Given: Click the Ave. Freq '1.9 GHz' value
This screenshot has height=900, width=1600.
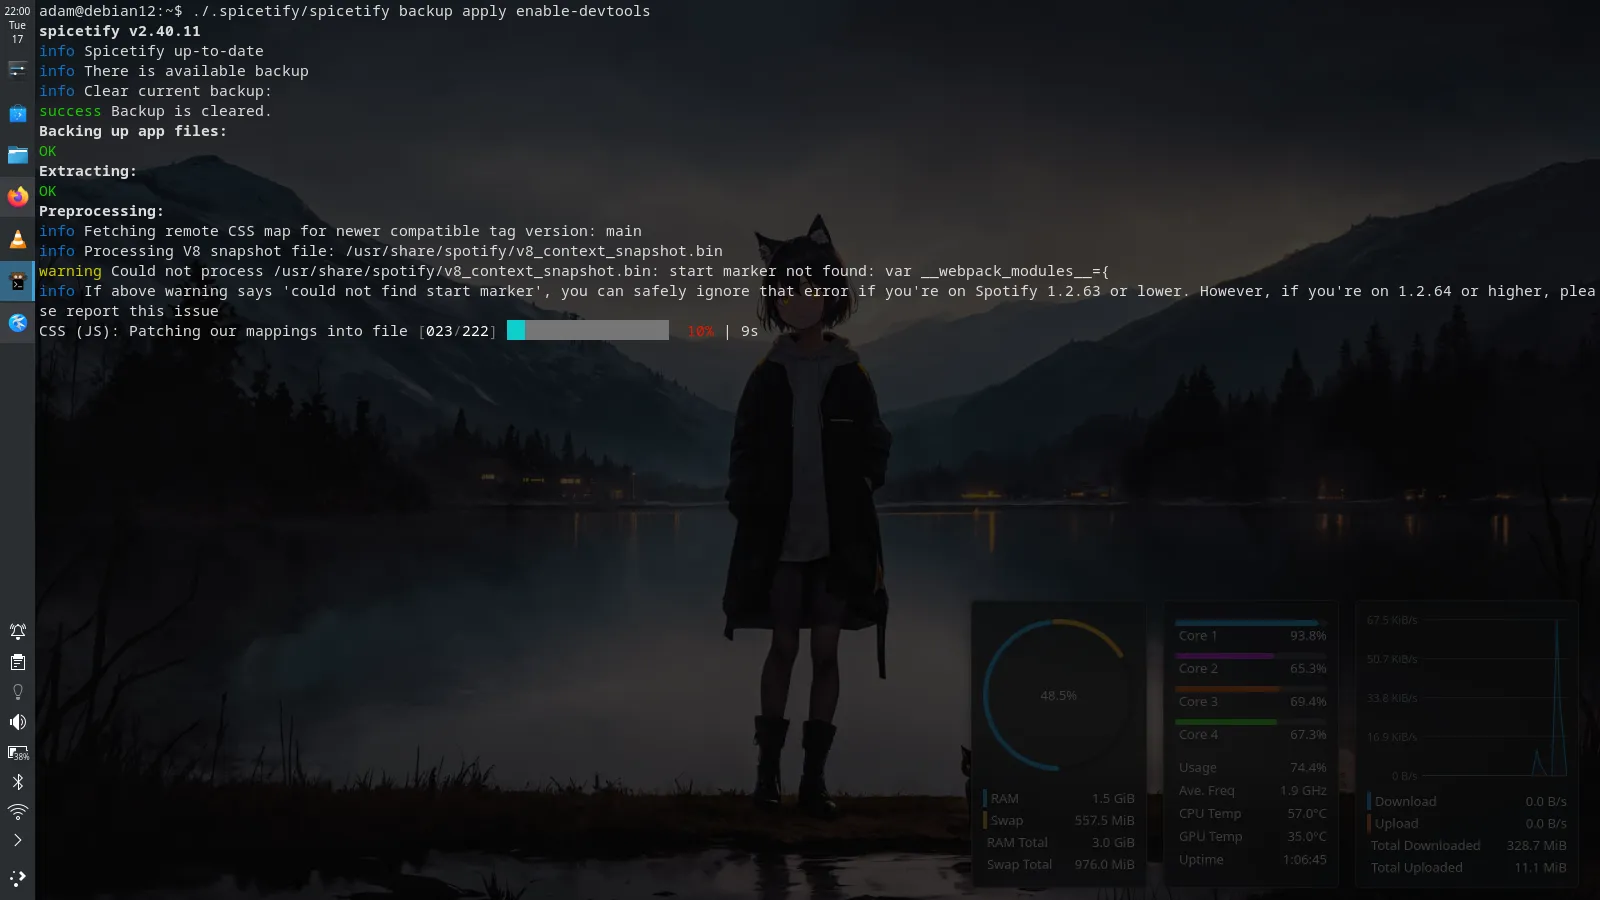Looking at the screenshot, I should click(x=1303, y=791).
